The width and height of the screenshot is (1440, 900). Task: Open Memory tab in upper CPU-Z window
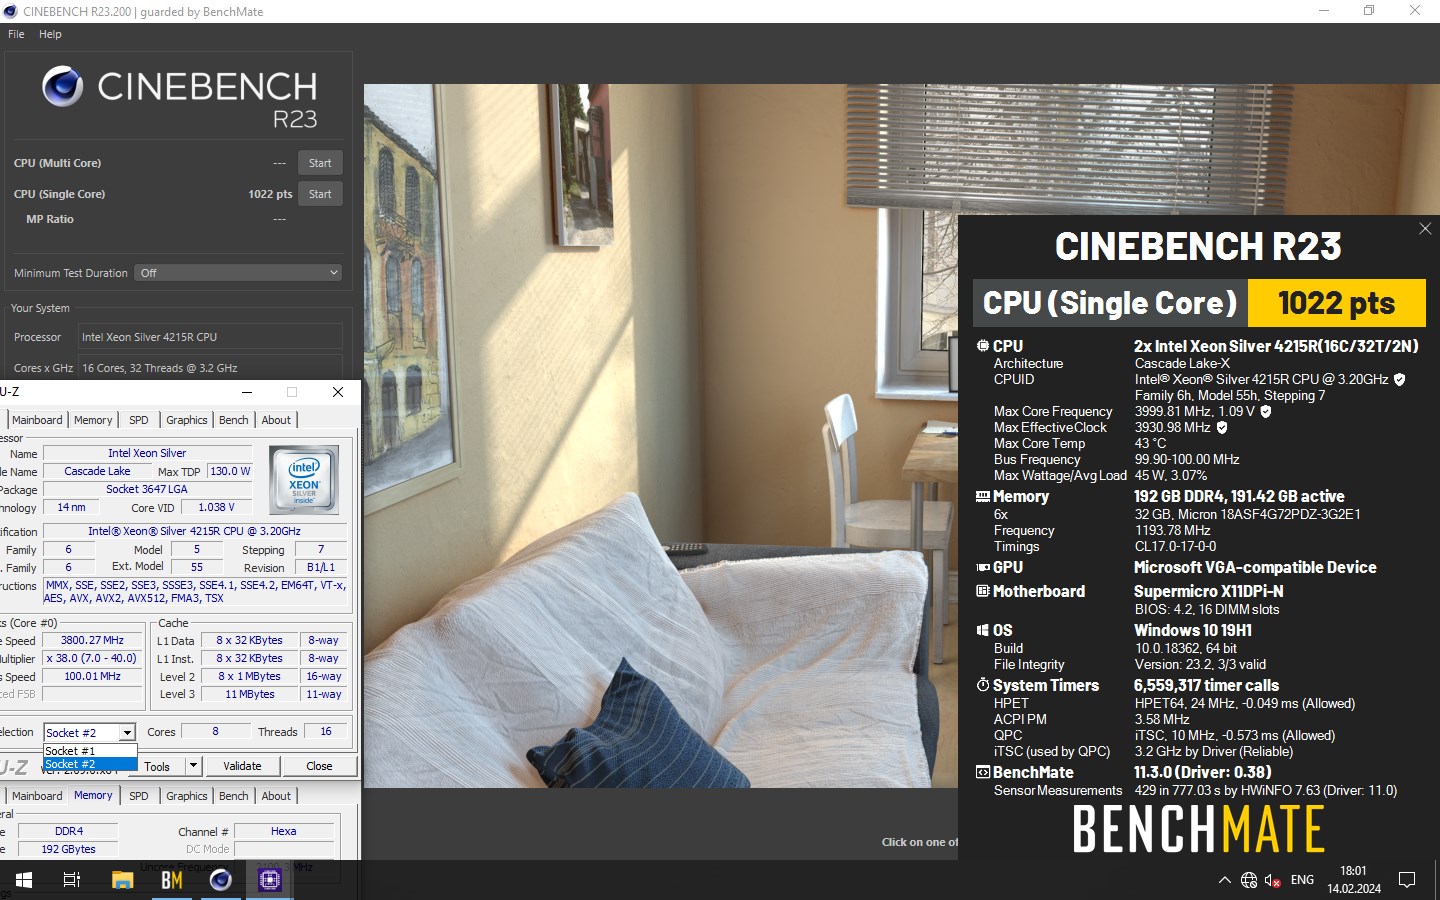(x=93, y=420)
